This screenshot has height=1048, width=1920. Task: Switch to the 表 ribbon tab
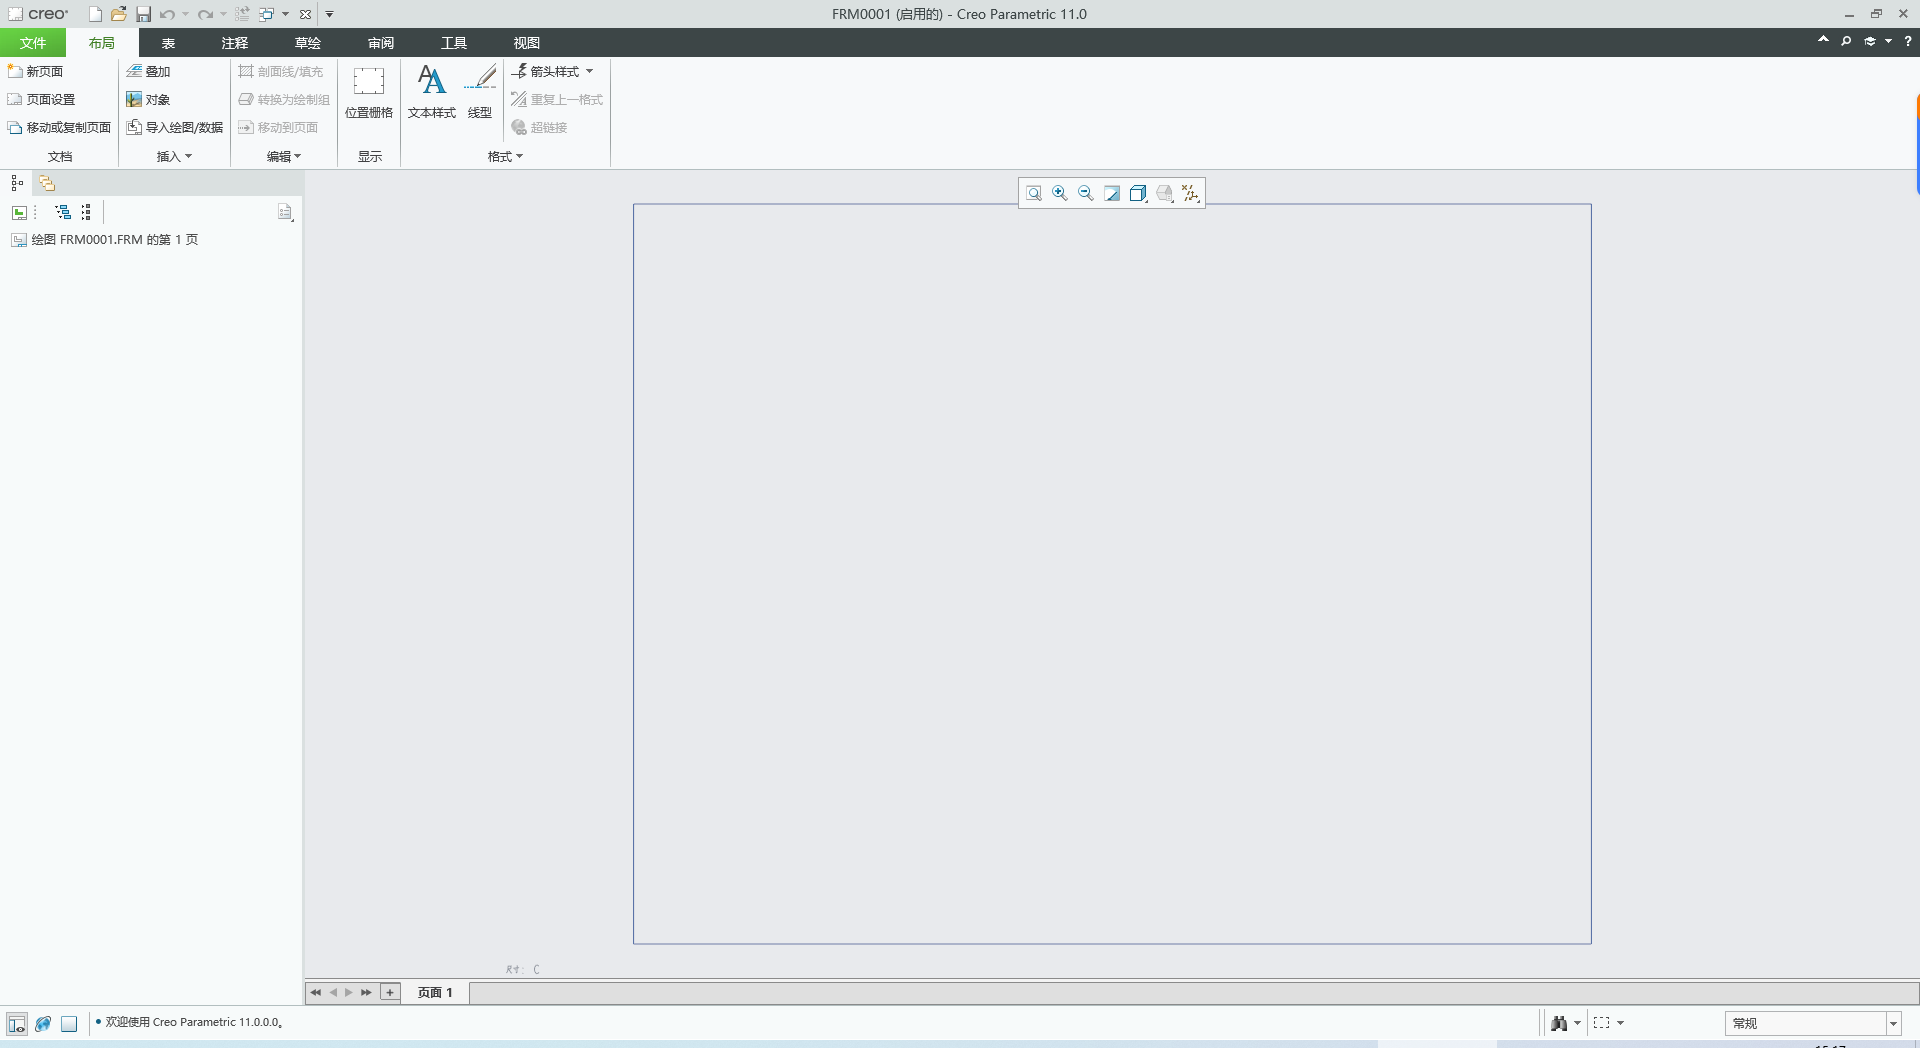[x=167, y=43]
